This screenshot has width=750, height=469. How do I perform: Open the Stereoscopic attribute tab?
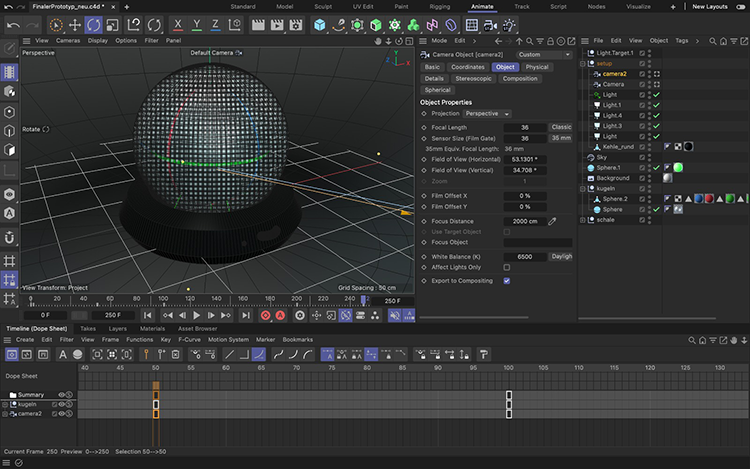[472, 78]
